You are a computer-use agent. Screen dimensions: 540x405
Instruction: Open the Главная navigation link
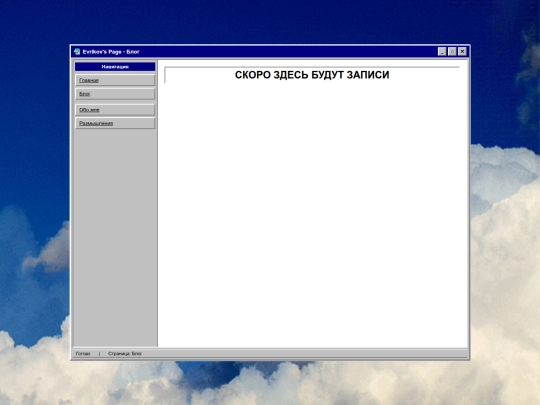point(115,80)
